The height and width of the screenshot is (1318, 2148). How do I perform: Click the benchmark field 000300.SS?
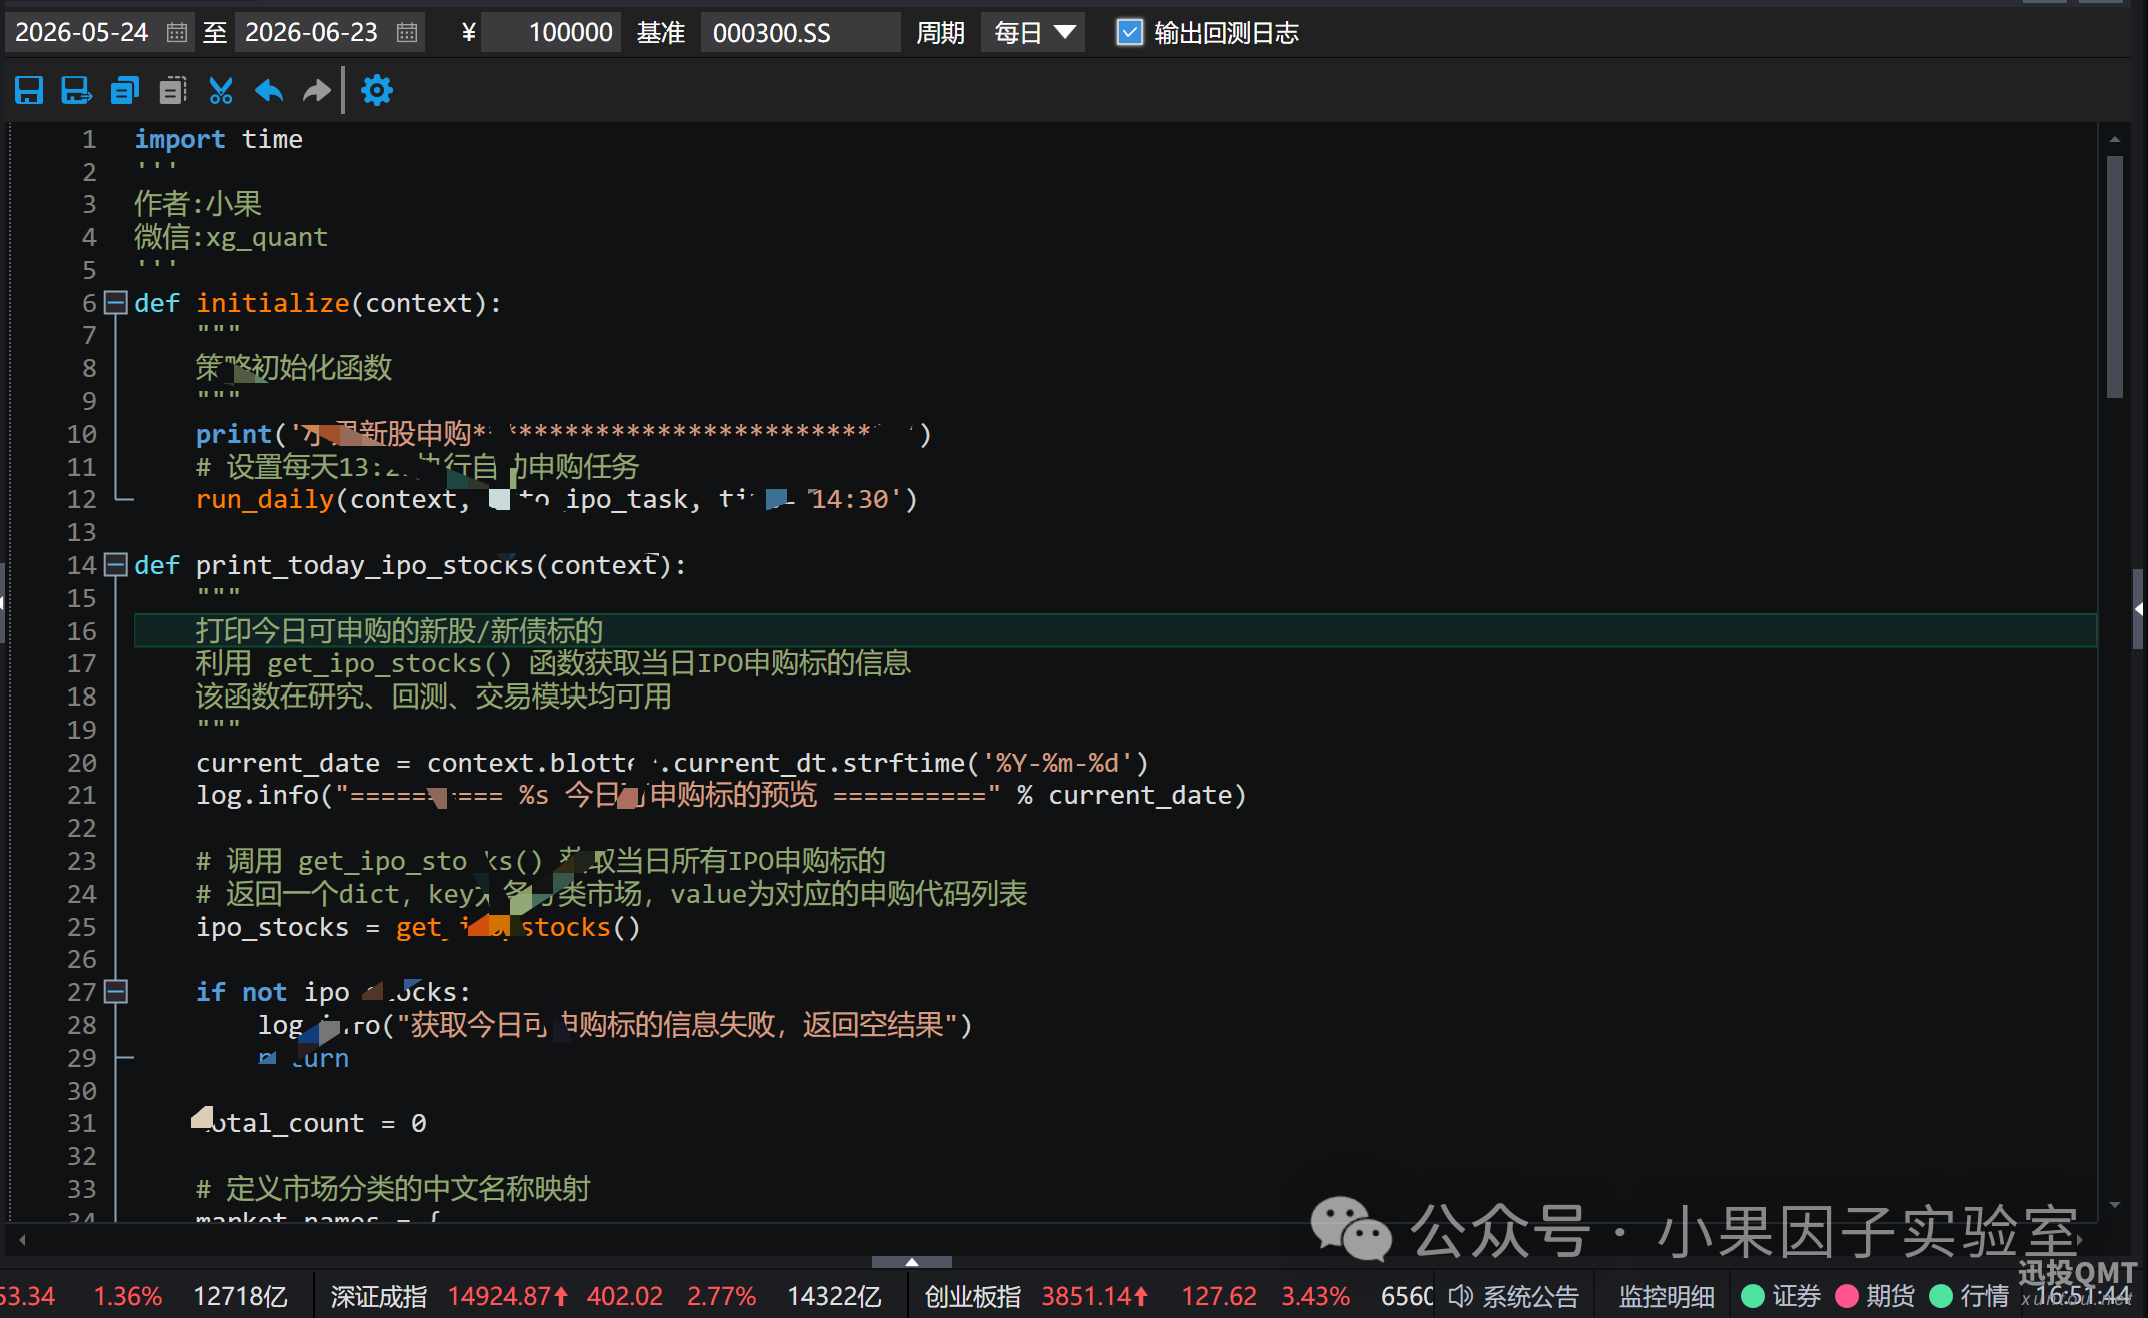[800, 33]
